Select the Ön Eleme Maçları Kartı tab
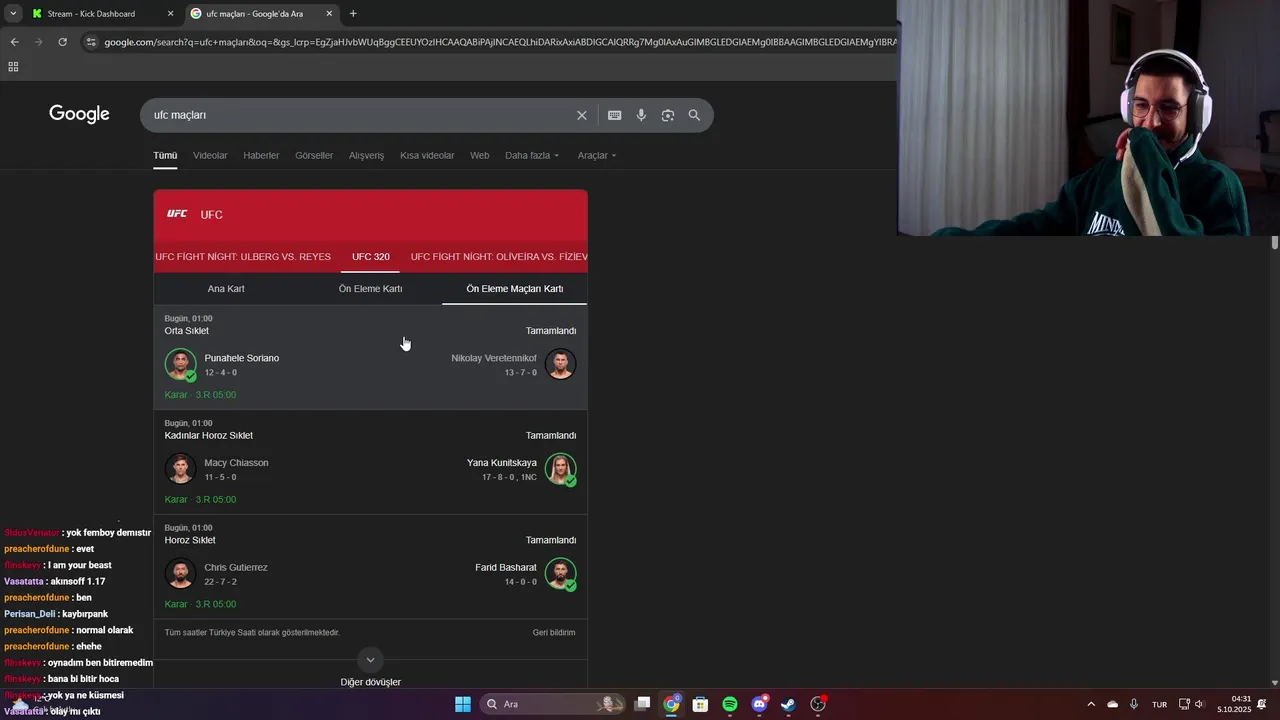The image size is (1280, 720). pyautogui.click(x=515, y=289)
